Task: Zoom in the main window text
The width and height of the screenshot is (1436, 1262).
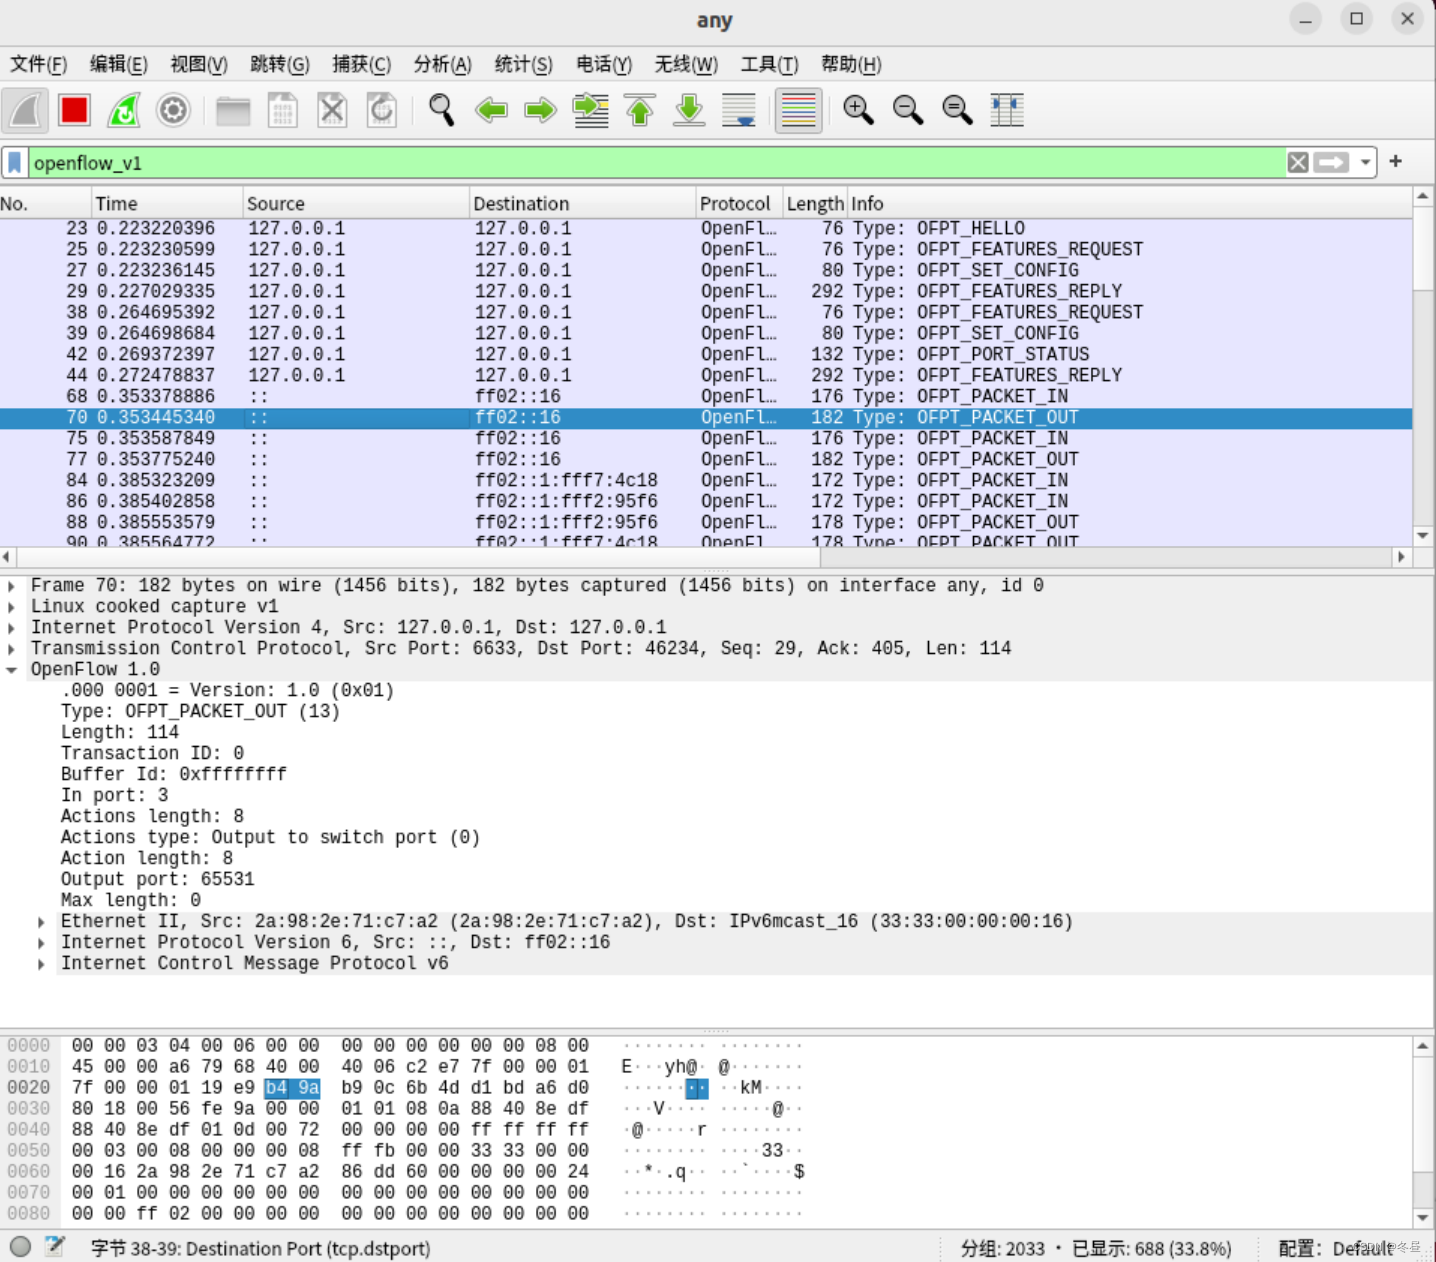Action: coord(858,110)
